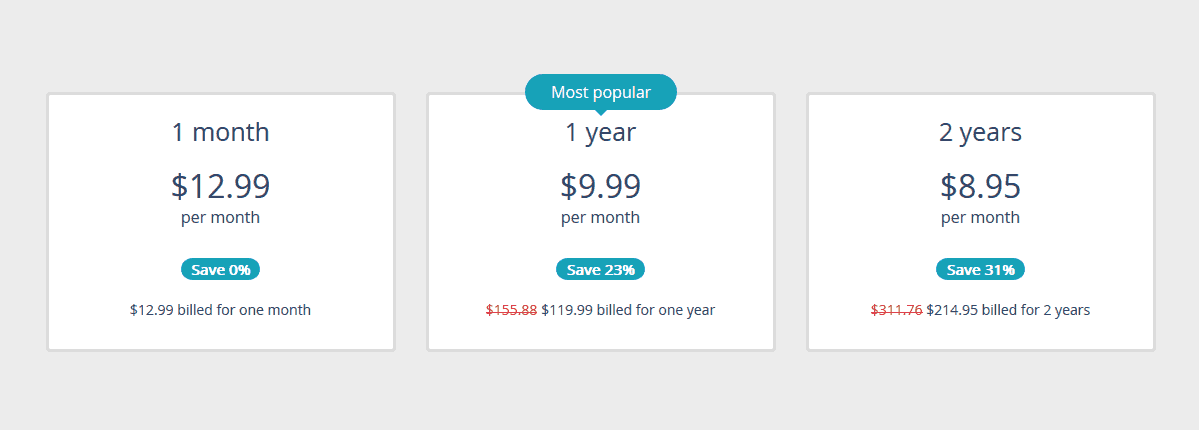Click the Save 0% badge
This screenshot has width=1199, height=430.
221,269
